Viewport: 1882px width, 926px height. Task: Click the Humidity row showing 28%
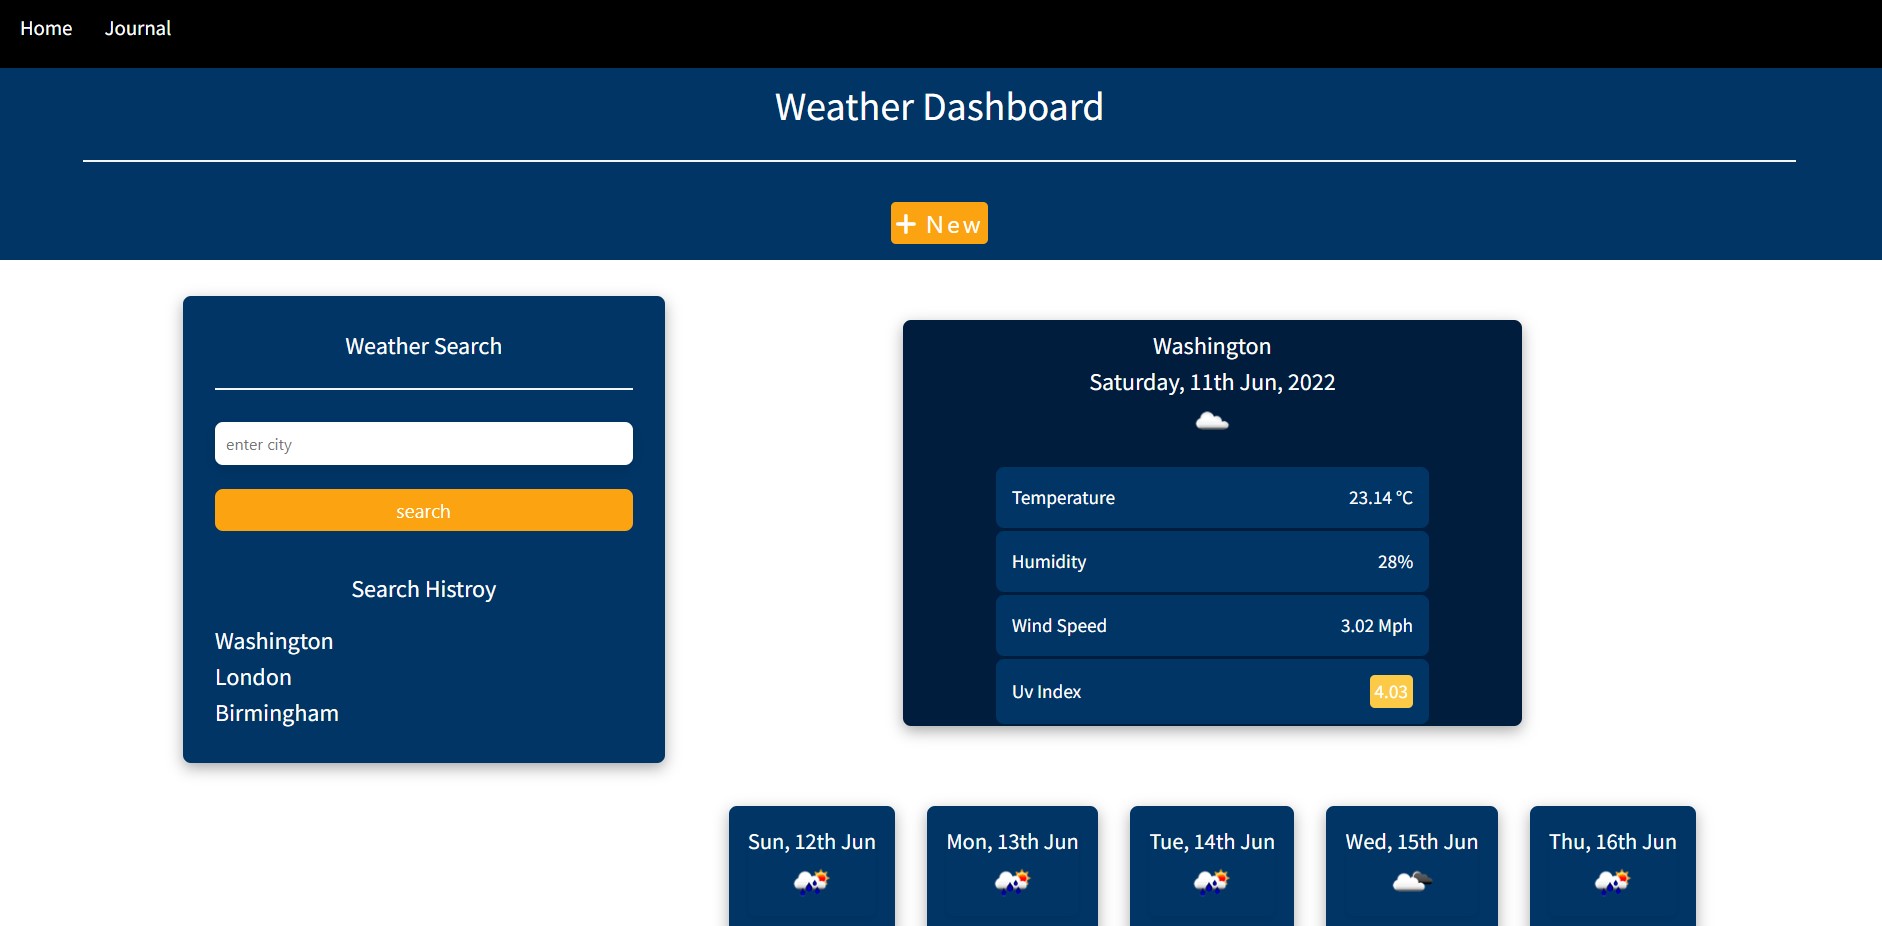(1211, 562)
